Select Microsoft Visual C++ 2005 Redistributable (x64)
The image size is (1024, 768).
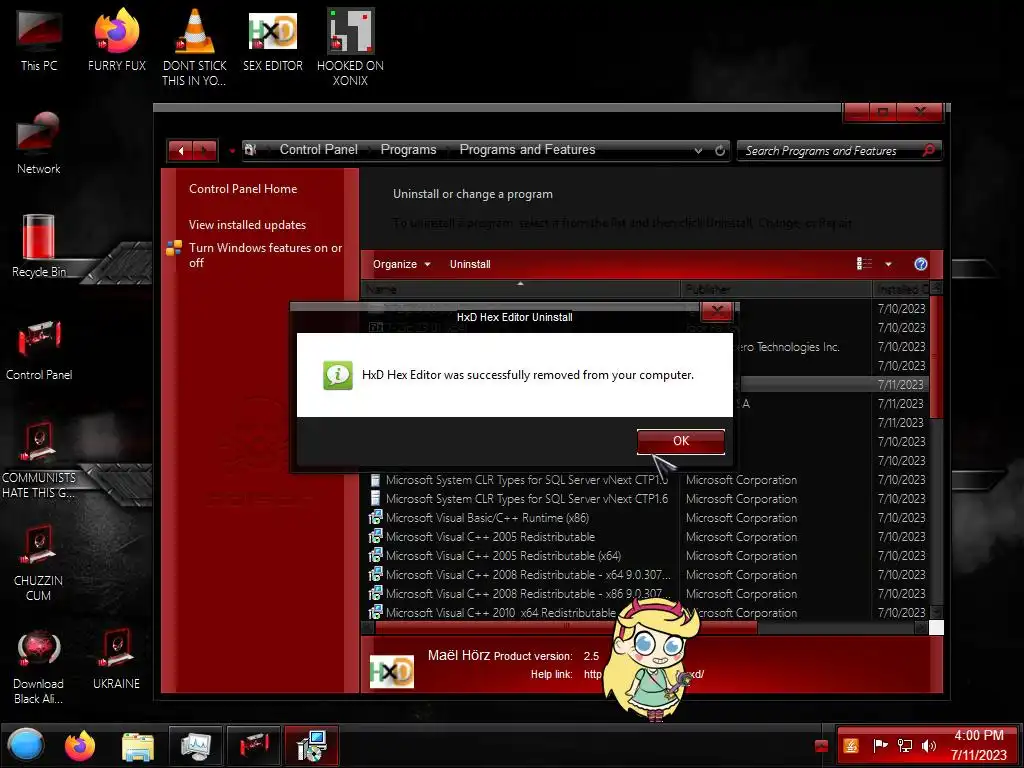tap(503, 556)
